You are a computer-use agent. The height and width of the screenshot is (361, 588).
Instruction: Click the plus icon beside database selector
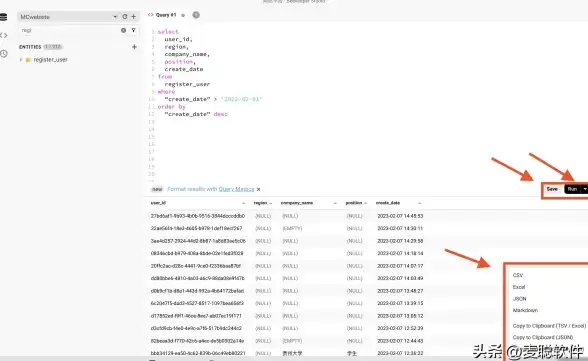[x=133, y=16]
